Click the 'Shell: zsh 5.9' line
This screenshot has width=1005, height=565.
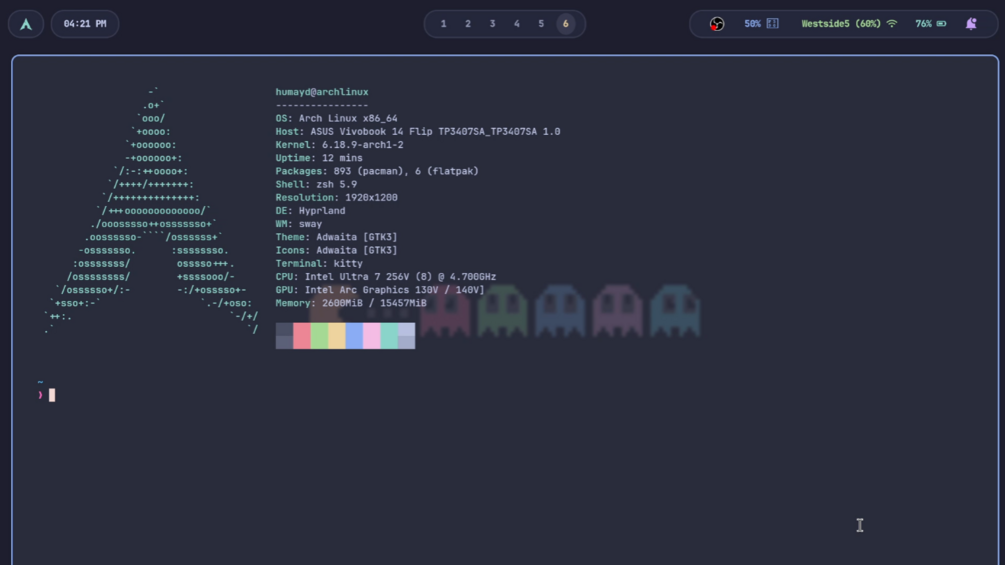[317, 184]
